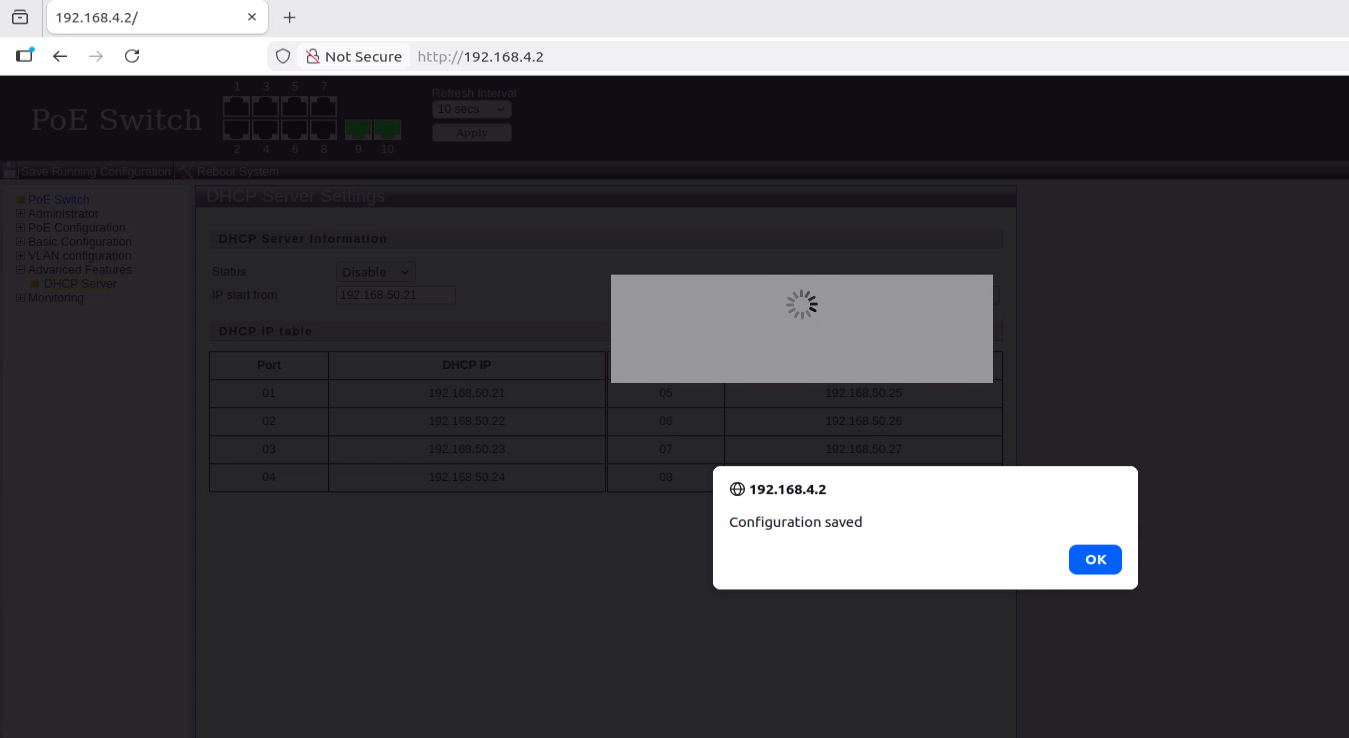Click the browser reload icon

pos(132,56)
